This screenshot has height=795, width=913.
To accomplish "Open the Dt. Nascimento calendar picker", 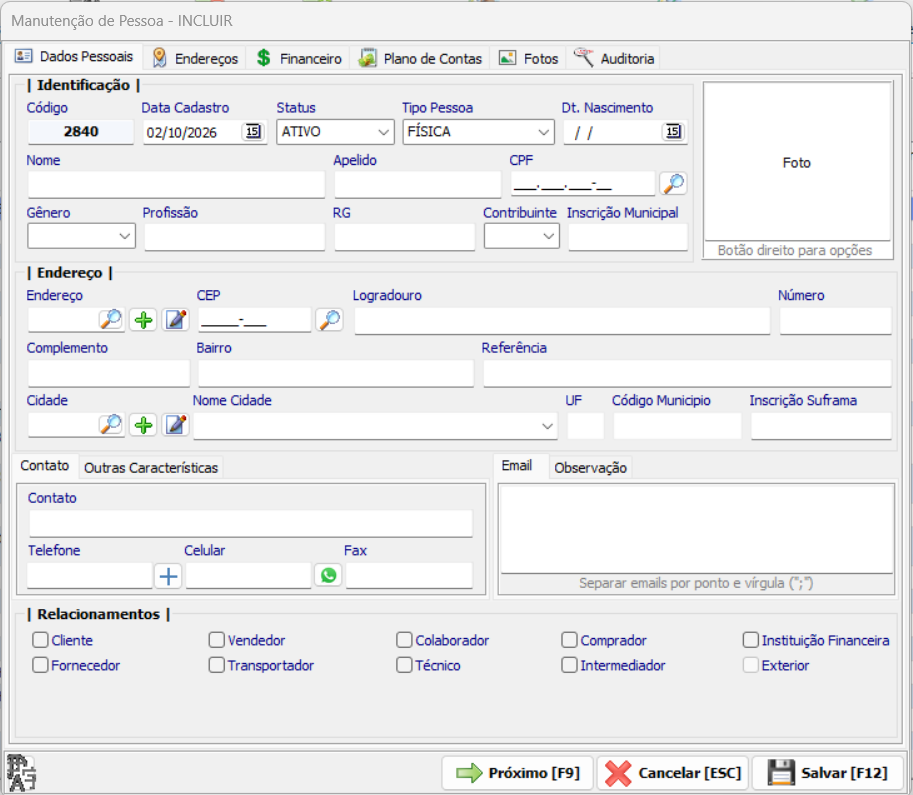I will pos(673,132).
